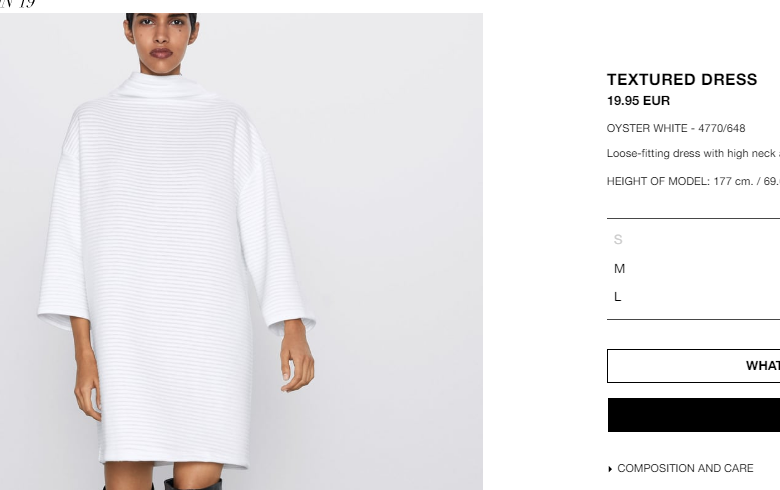This screenshot has width=780, height=490.
Task: Click the 19.95 EUR price
Action: (x=638, y=101)
